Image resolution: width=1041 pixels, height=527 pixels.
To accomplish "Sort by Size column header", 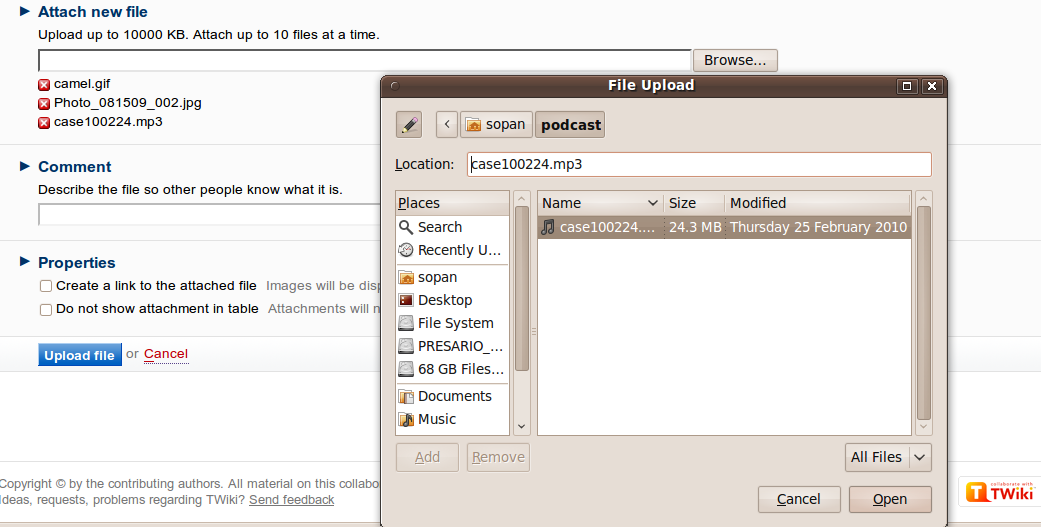I will coord(694,203).
